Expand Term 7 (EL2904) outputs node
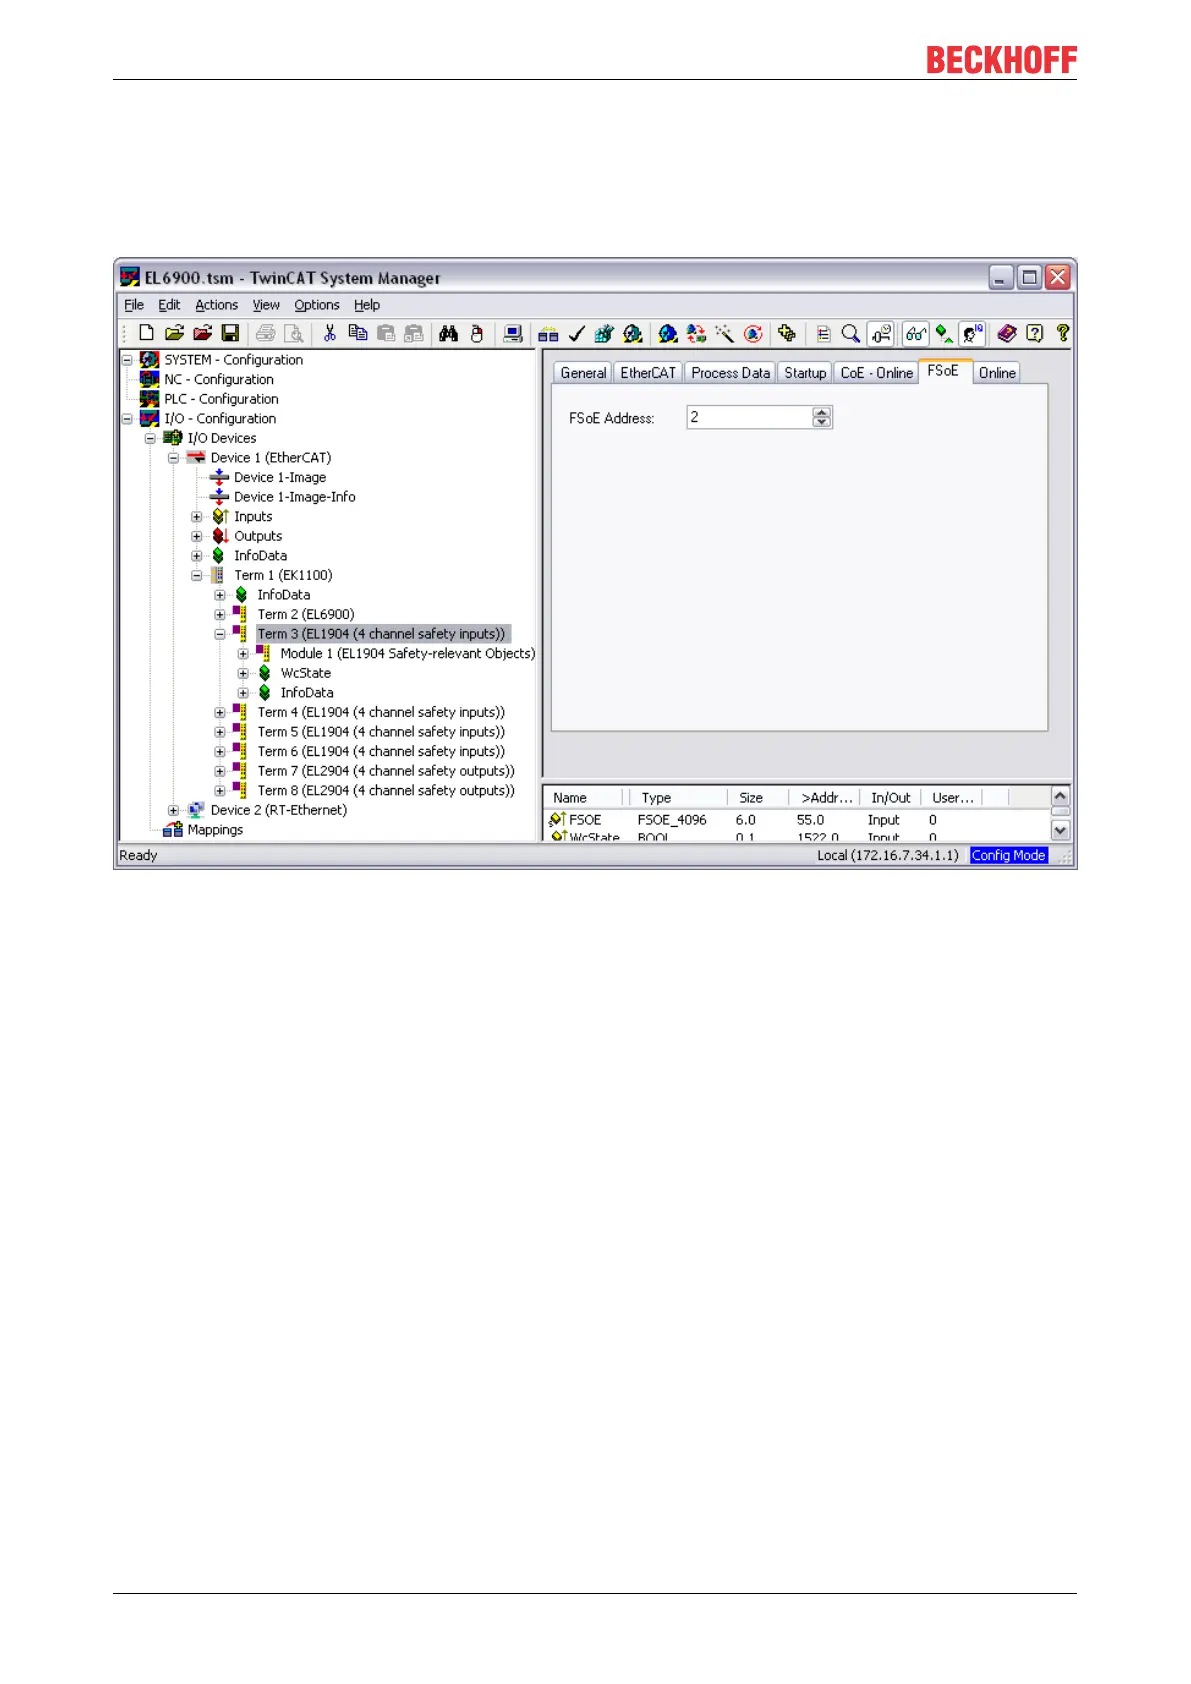This screenshot has width=1191, height=1684. (x=220, y=771)
